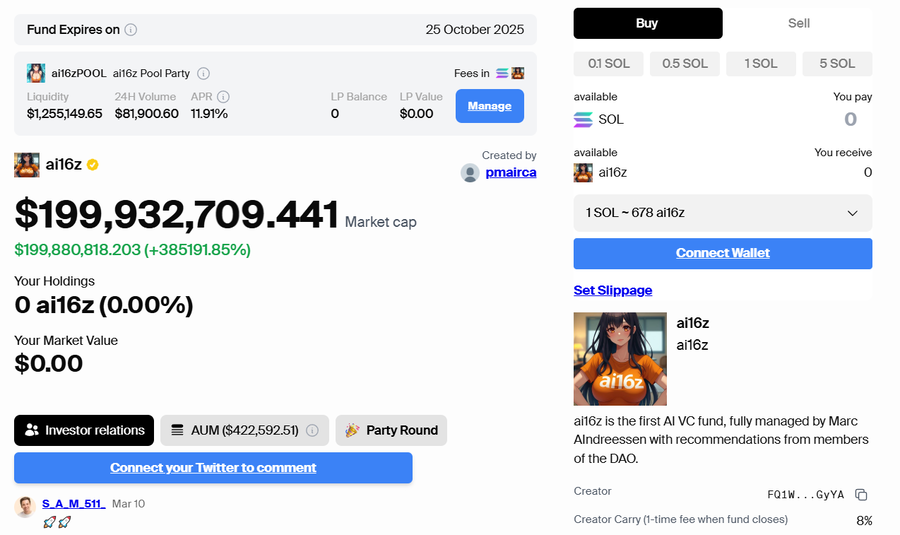The width and height of the screenshot is (900, 535).
Task: Click the SOL fee icon beside Fees in
Action: [x=502, y=73]
